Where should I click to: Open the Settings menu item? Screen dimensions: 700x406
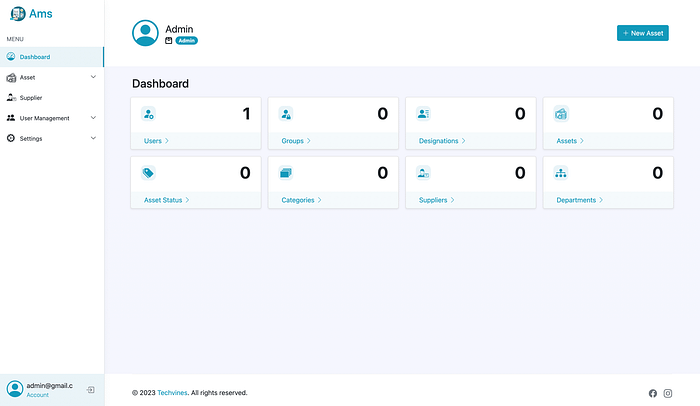pos(52,138)
